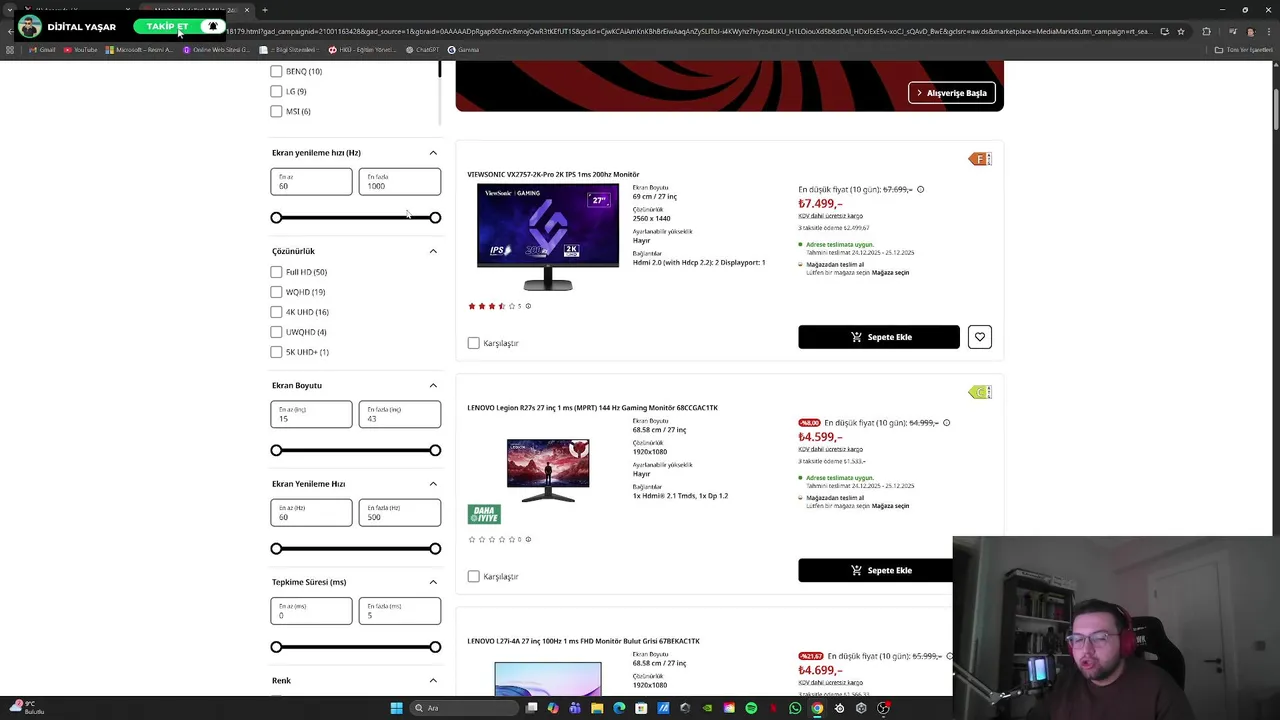Open Microsoft Store from taskbar
The width and height of the screenshot is (1280, 720).
click(x=641, y=708)
